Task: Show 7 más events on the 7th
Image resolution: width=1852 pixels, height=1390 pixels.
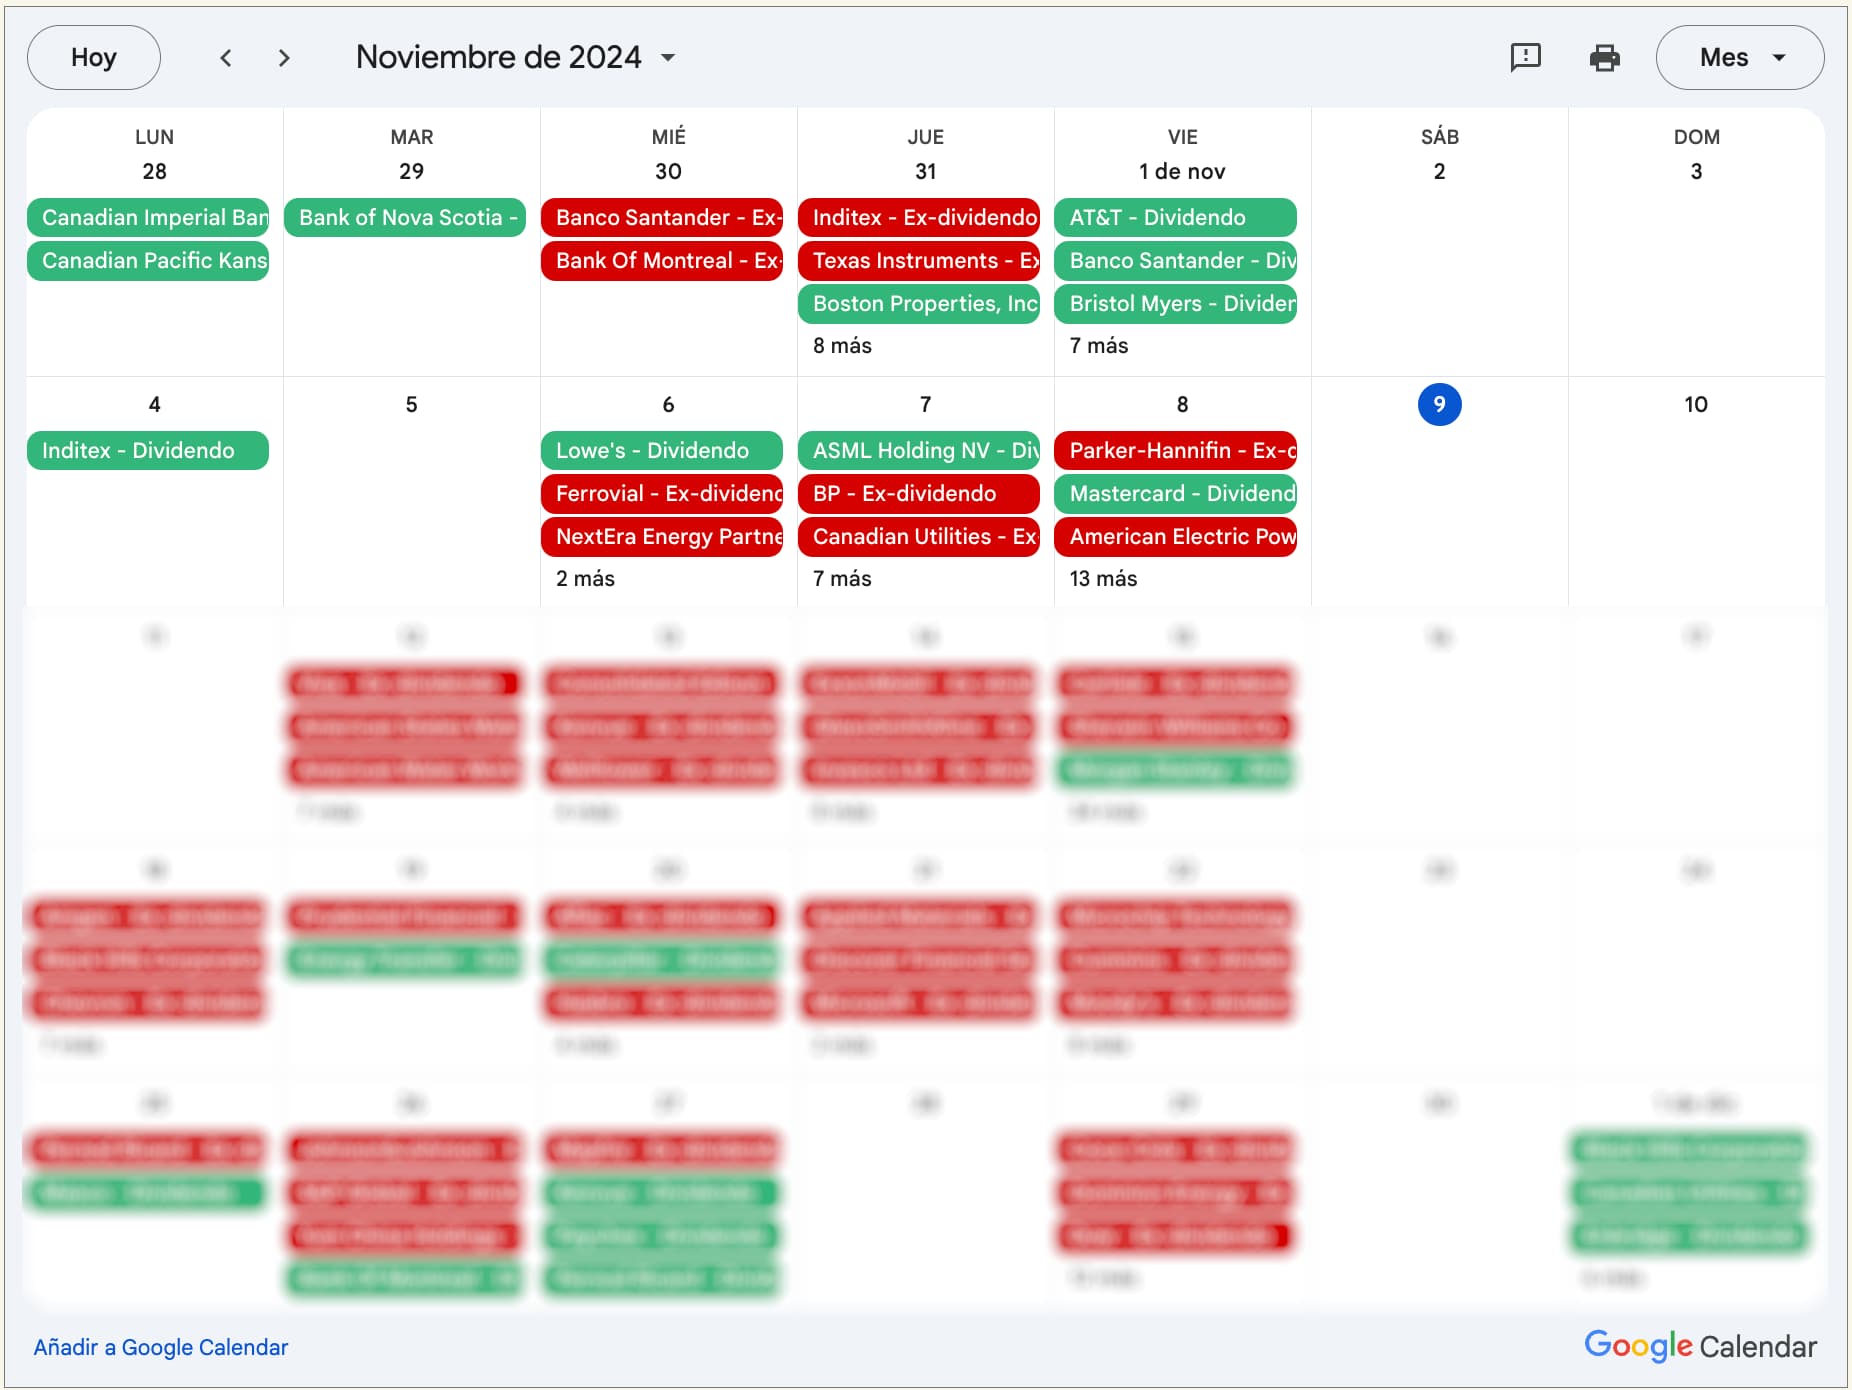Action: tap(842, 579)
